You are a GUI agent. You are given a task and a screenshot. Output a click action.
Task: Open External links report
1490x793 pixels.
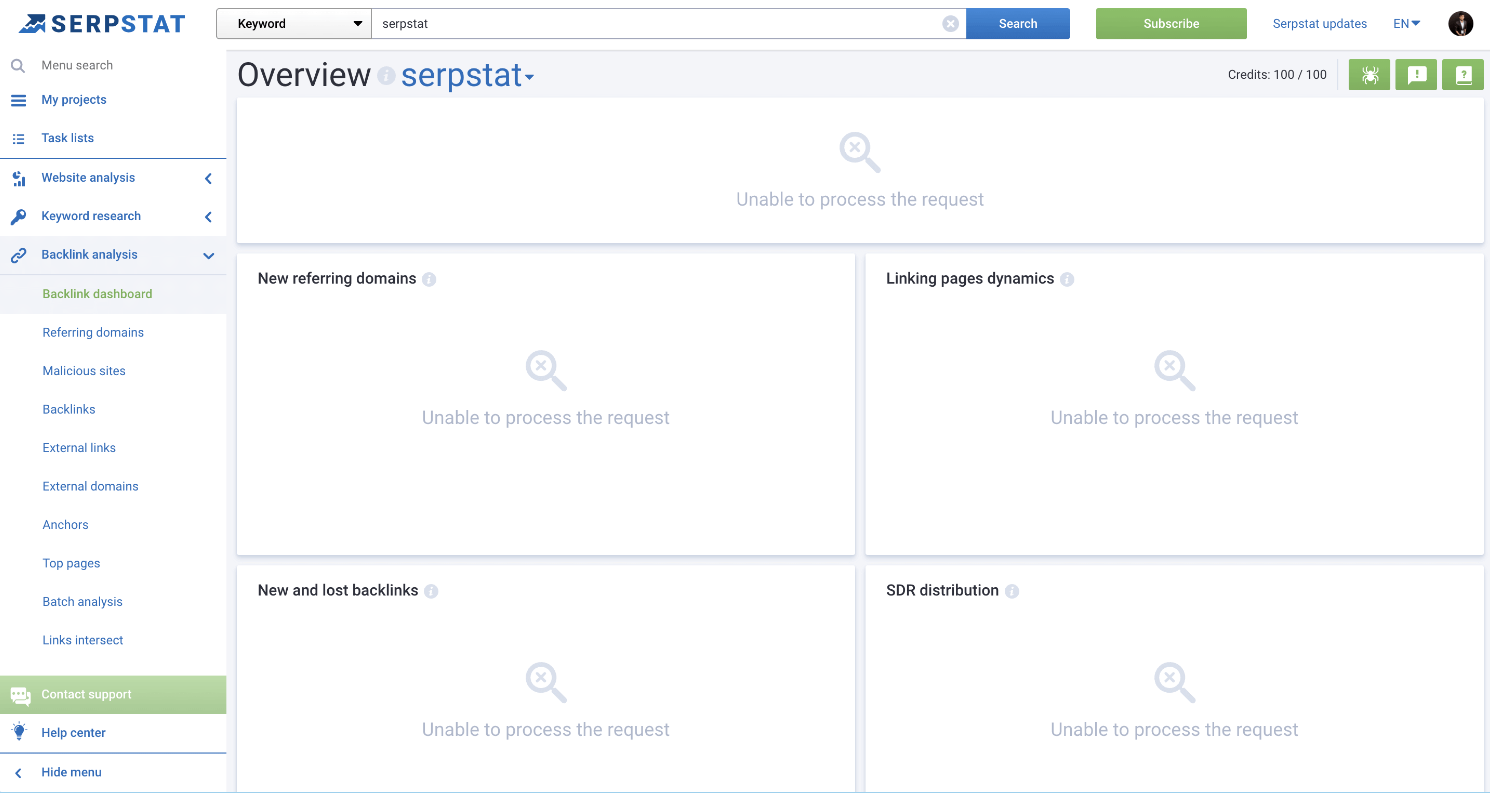[x=79, y=448]
